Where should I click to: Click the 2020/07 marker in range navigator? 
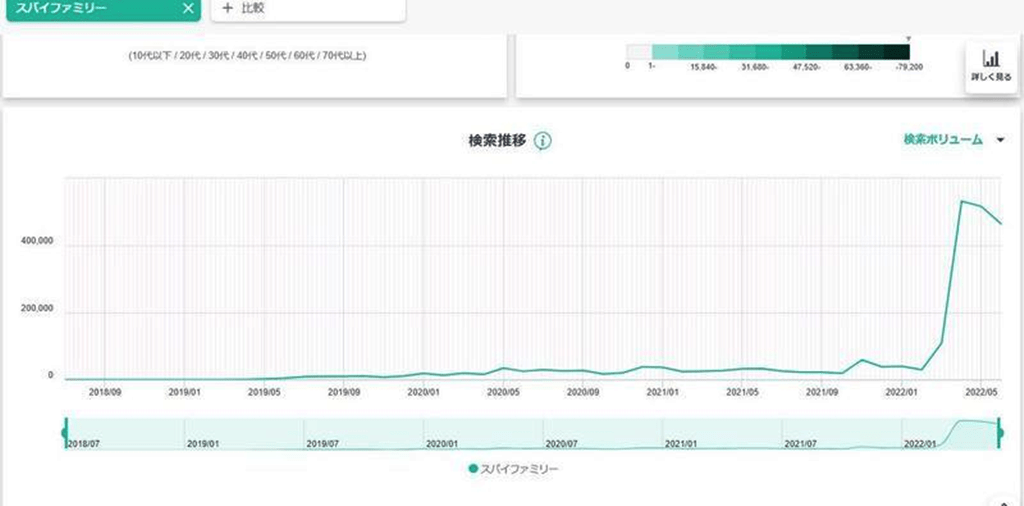pyautogui.click(x=562, y=443)
